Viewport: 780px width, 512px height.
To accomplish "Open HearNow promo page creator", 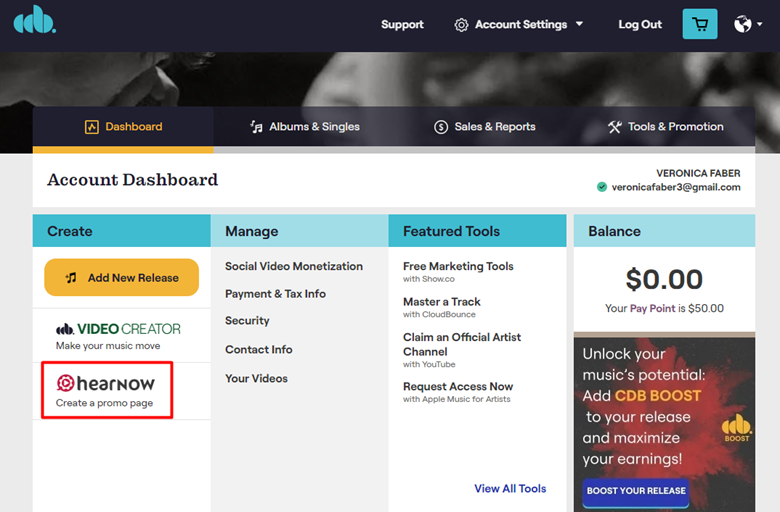I will pyautogui.click(x=106, y=384).
